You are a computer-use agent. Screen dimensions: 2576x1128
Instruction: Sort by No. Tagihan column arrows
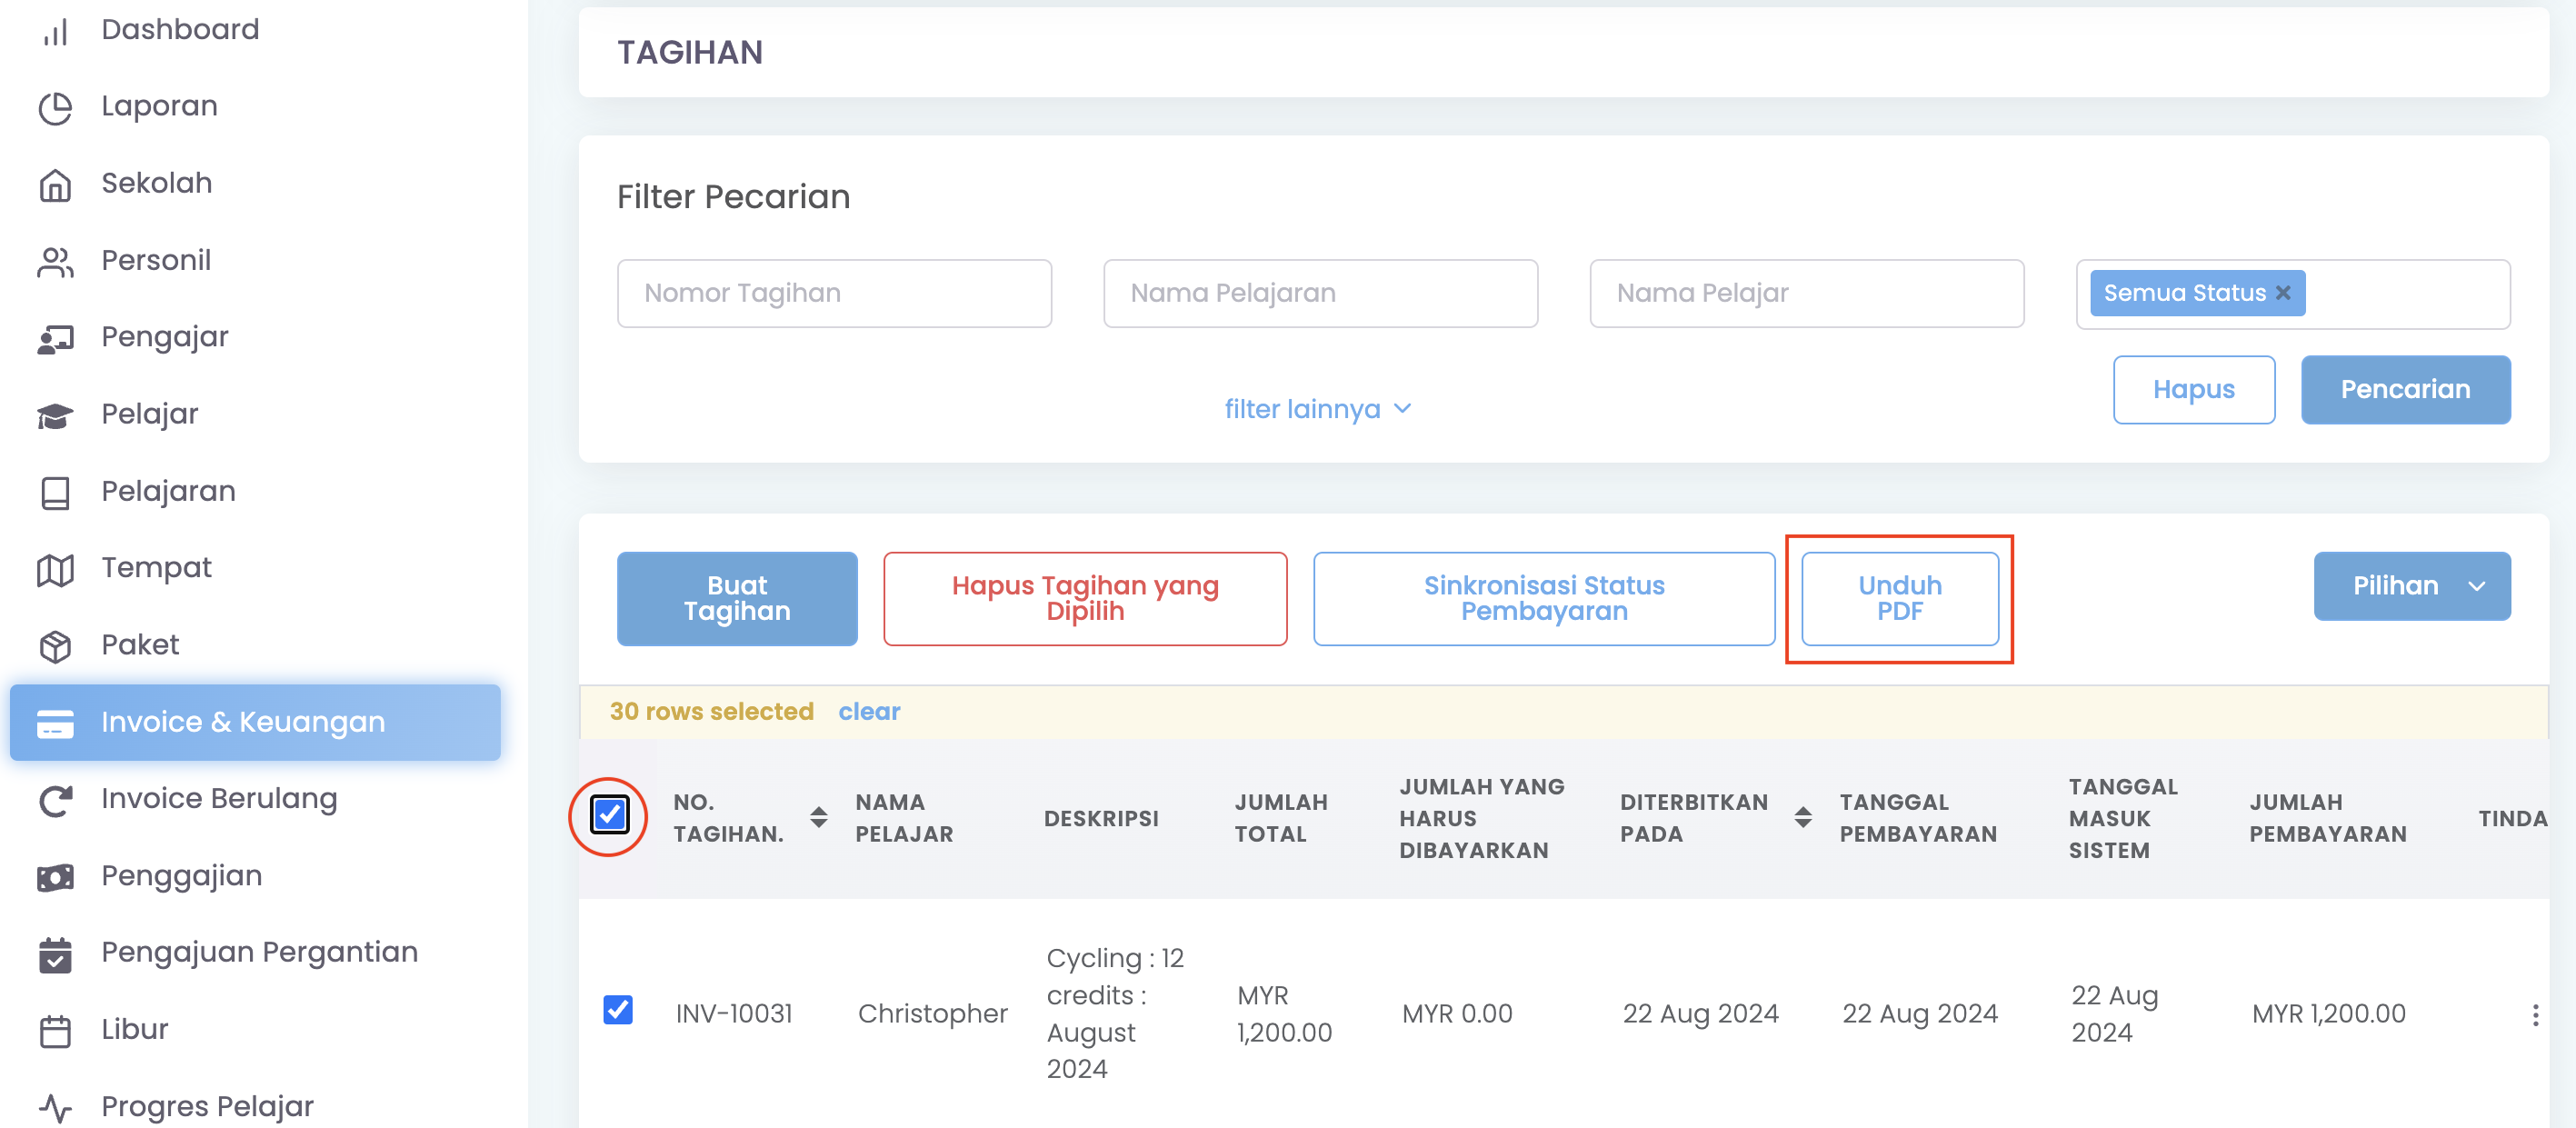pyautogui.click(x=819, y=818)
